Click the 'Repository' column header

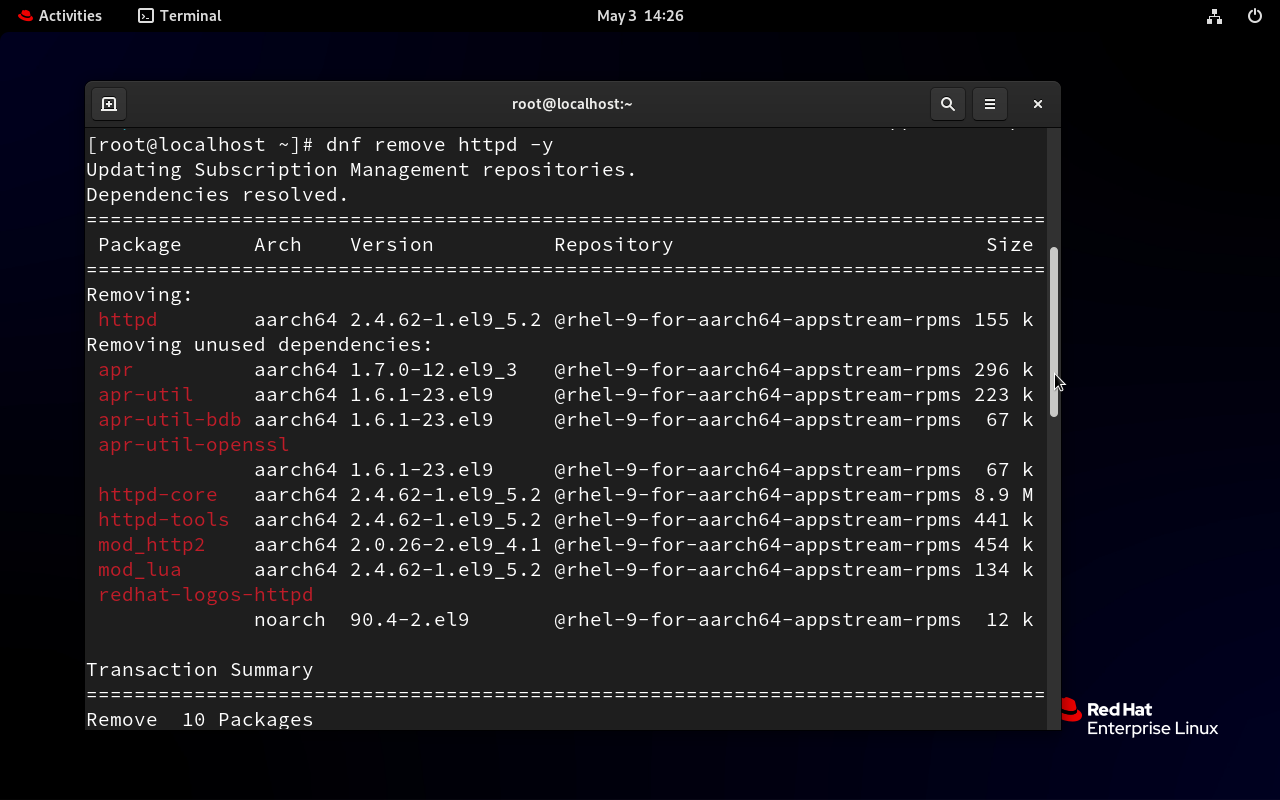point(614,245)
